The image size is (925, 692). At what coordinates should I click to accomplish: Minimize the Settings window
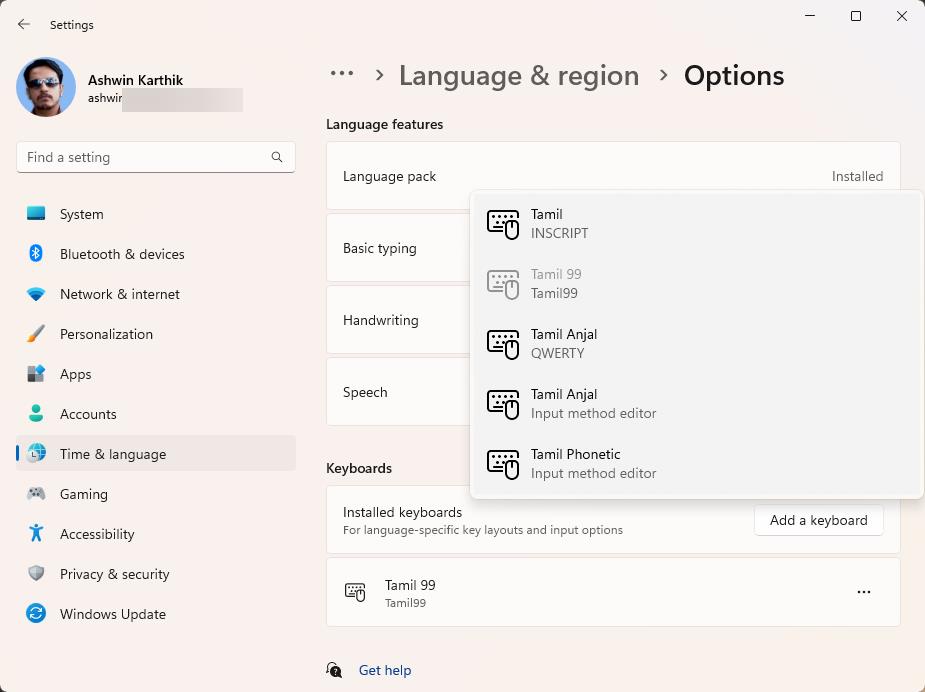click(x=810, y=16)
